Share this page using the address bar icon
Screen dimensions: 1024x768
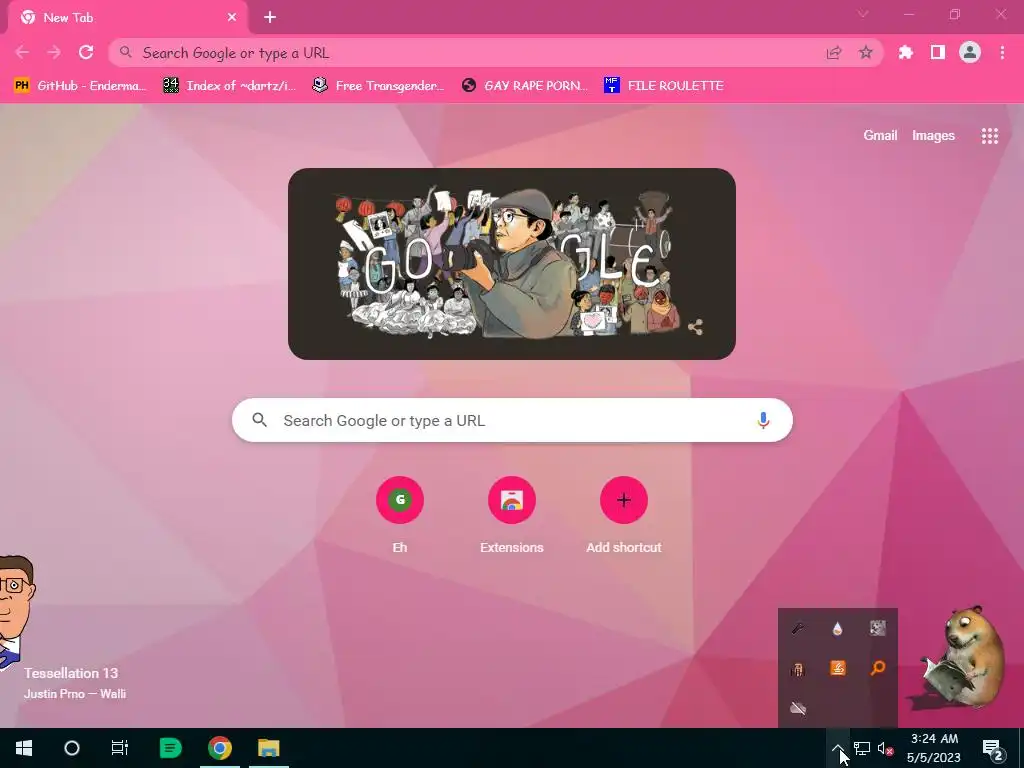click(x=833, y=53)
